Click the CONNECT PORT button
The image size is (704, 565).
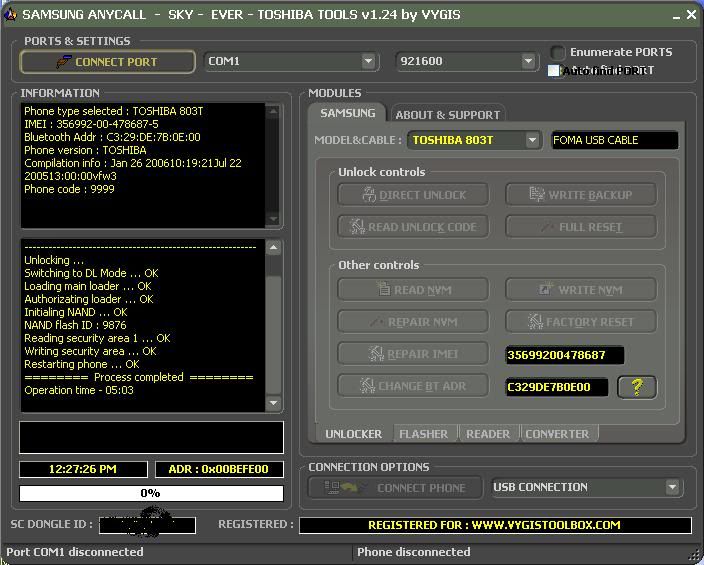(x=108, y=62)
